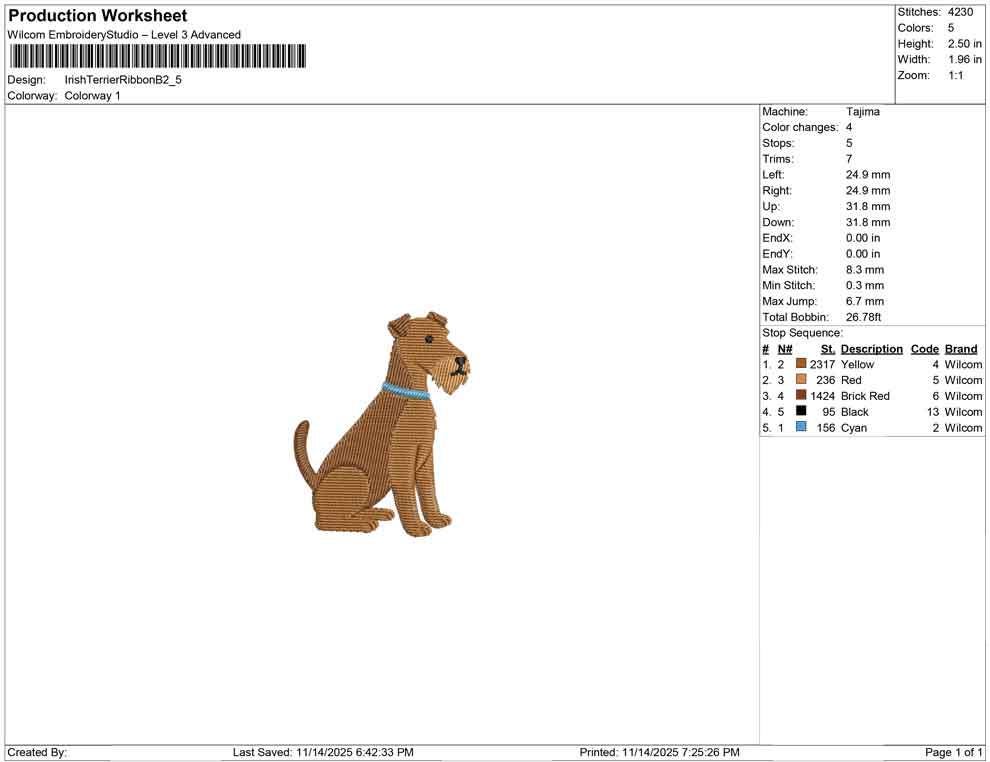The image size is (990, 762).
Task: Click the Stop Sequence section header
Action: pos(801,332)
